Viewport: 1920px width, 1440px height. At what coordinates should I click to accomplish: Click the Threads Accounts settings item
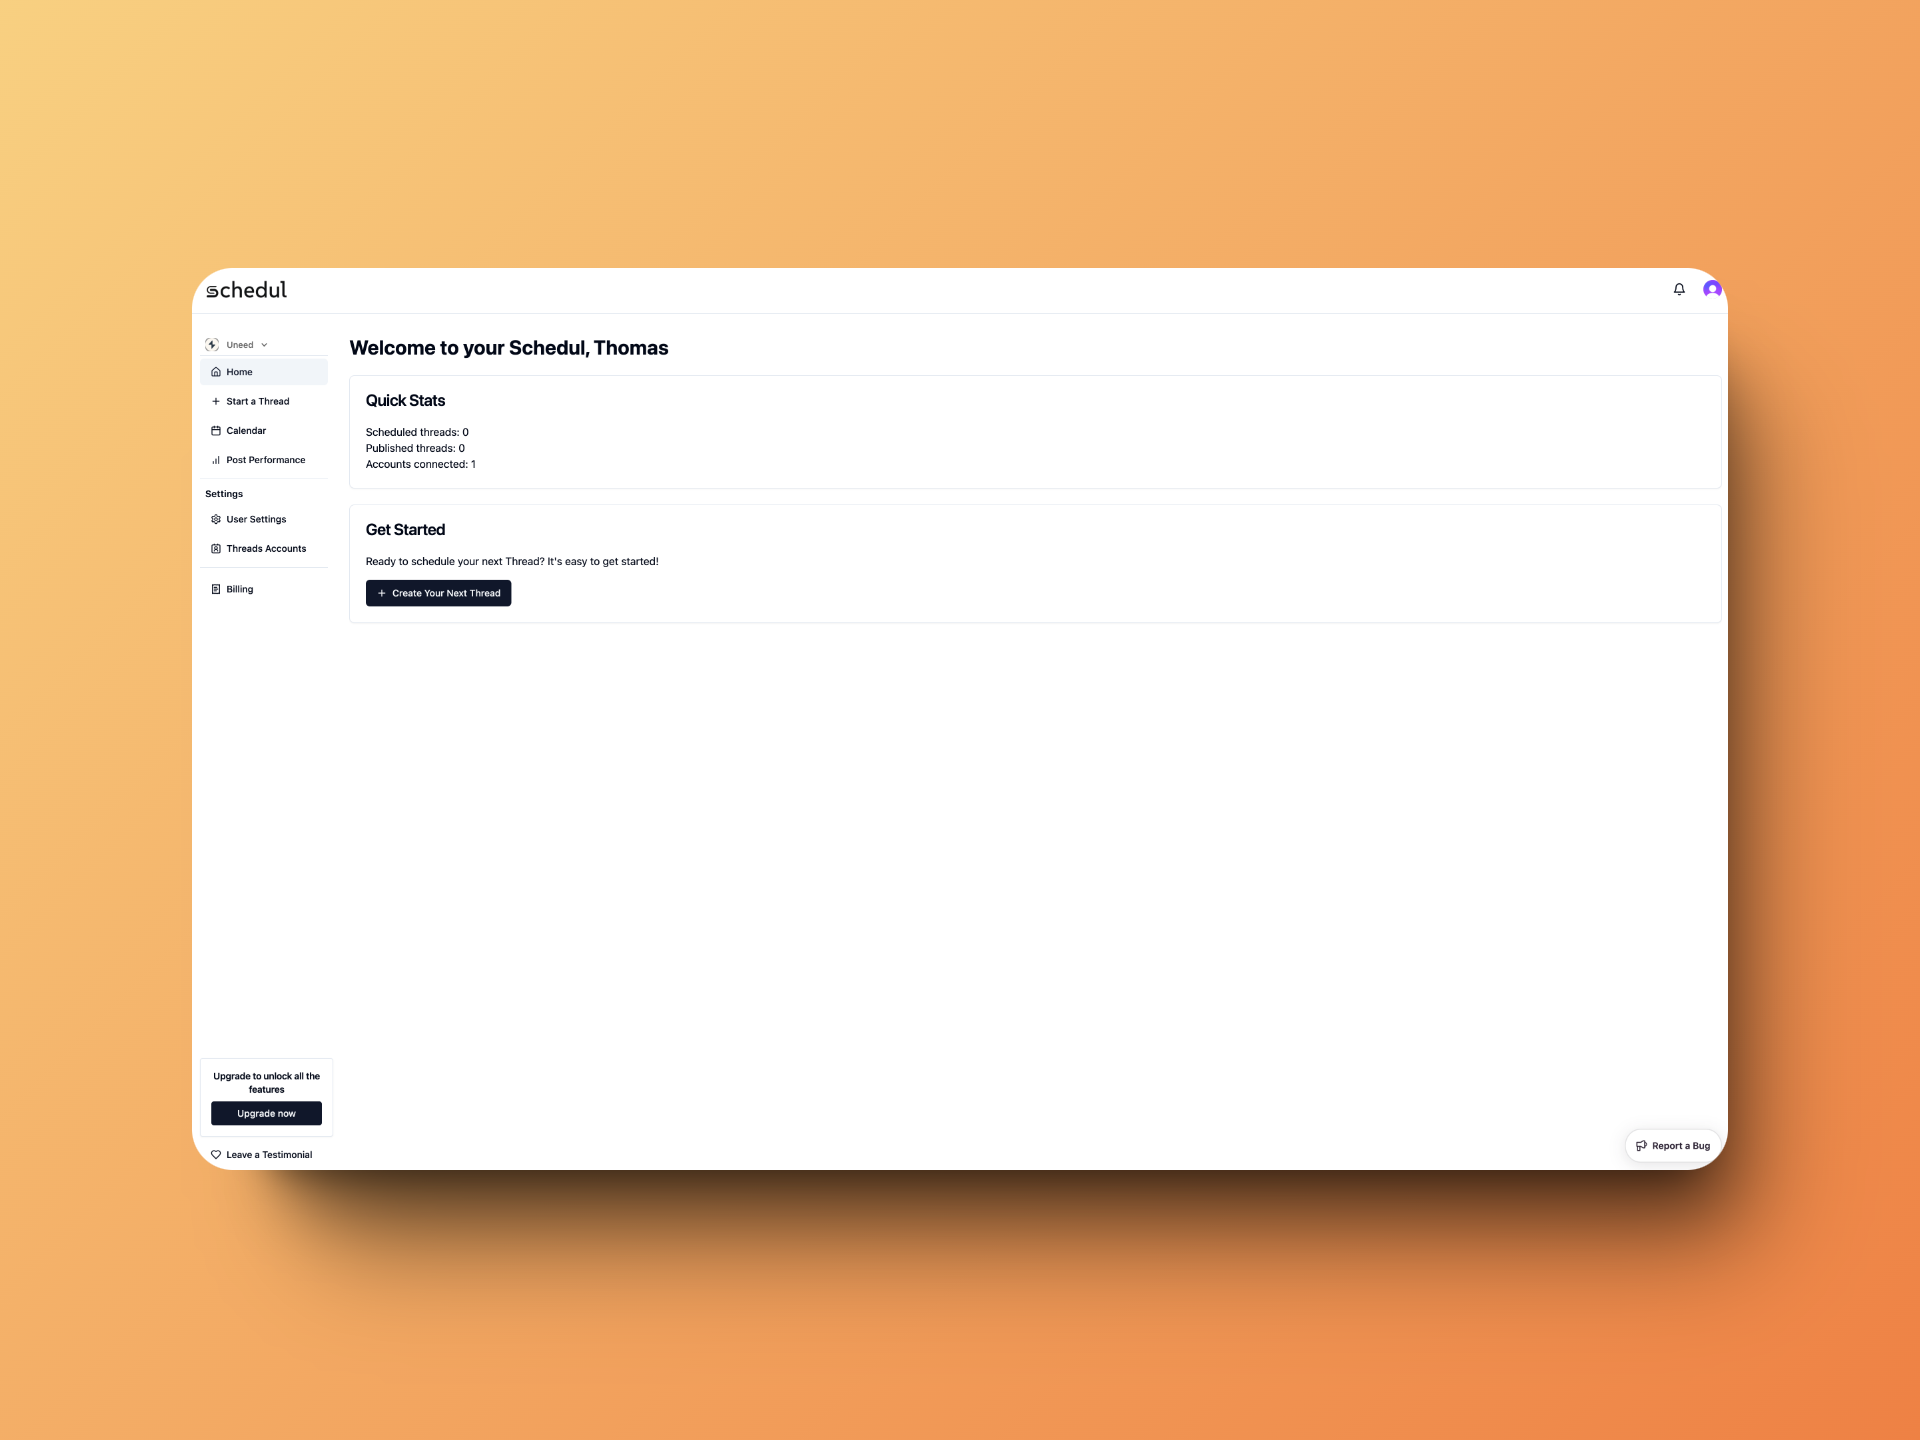266,548
